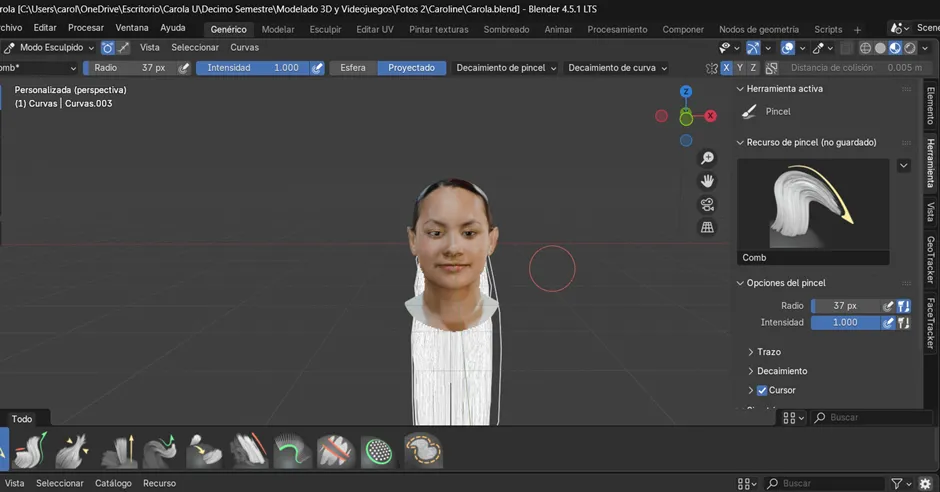Pick the green curve brush thumbnail
Image resolution: width=940 pixels, height=492 pixels.
tap(291, 451)
